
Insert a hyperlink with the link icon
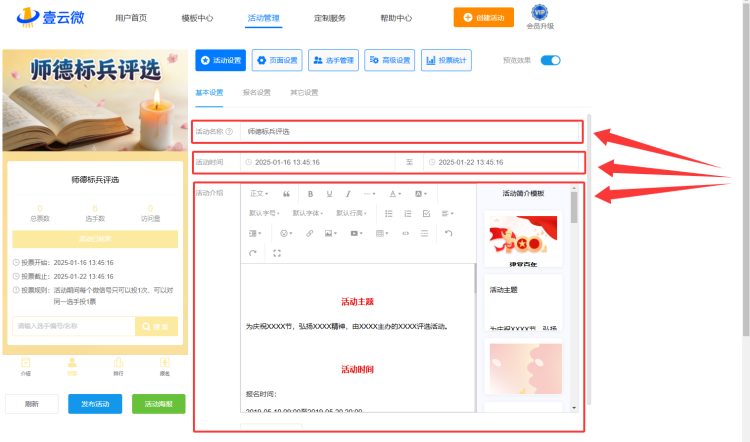click(x=309, y=233)
